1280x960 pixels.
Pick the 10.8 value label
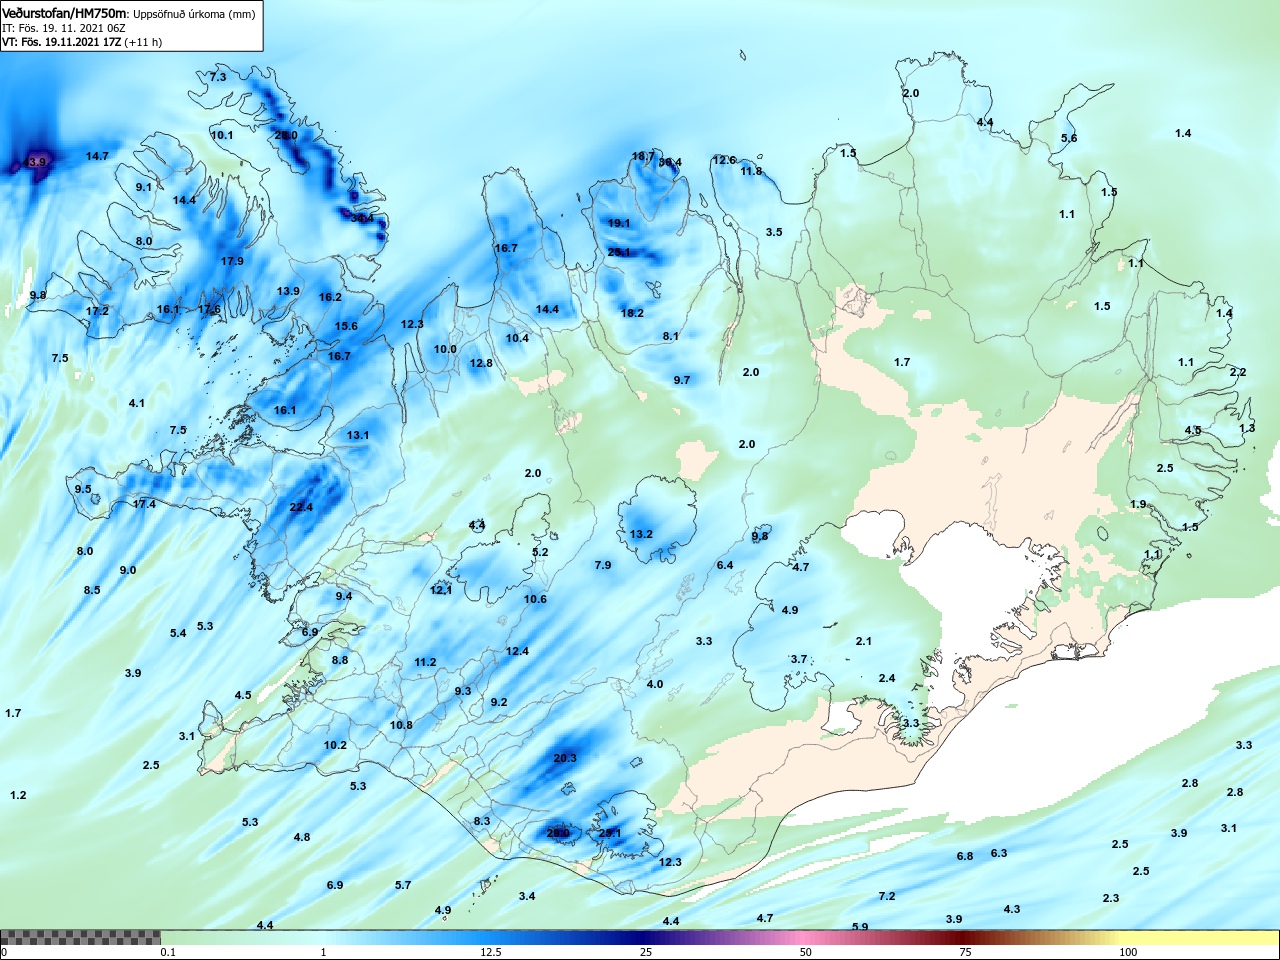click(x=401, y=725)
